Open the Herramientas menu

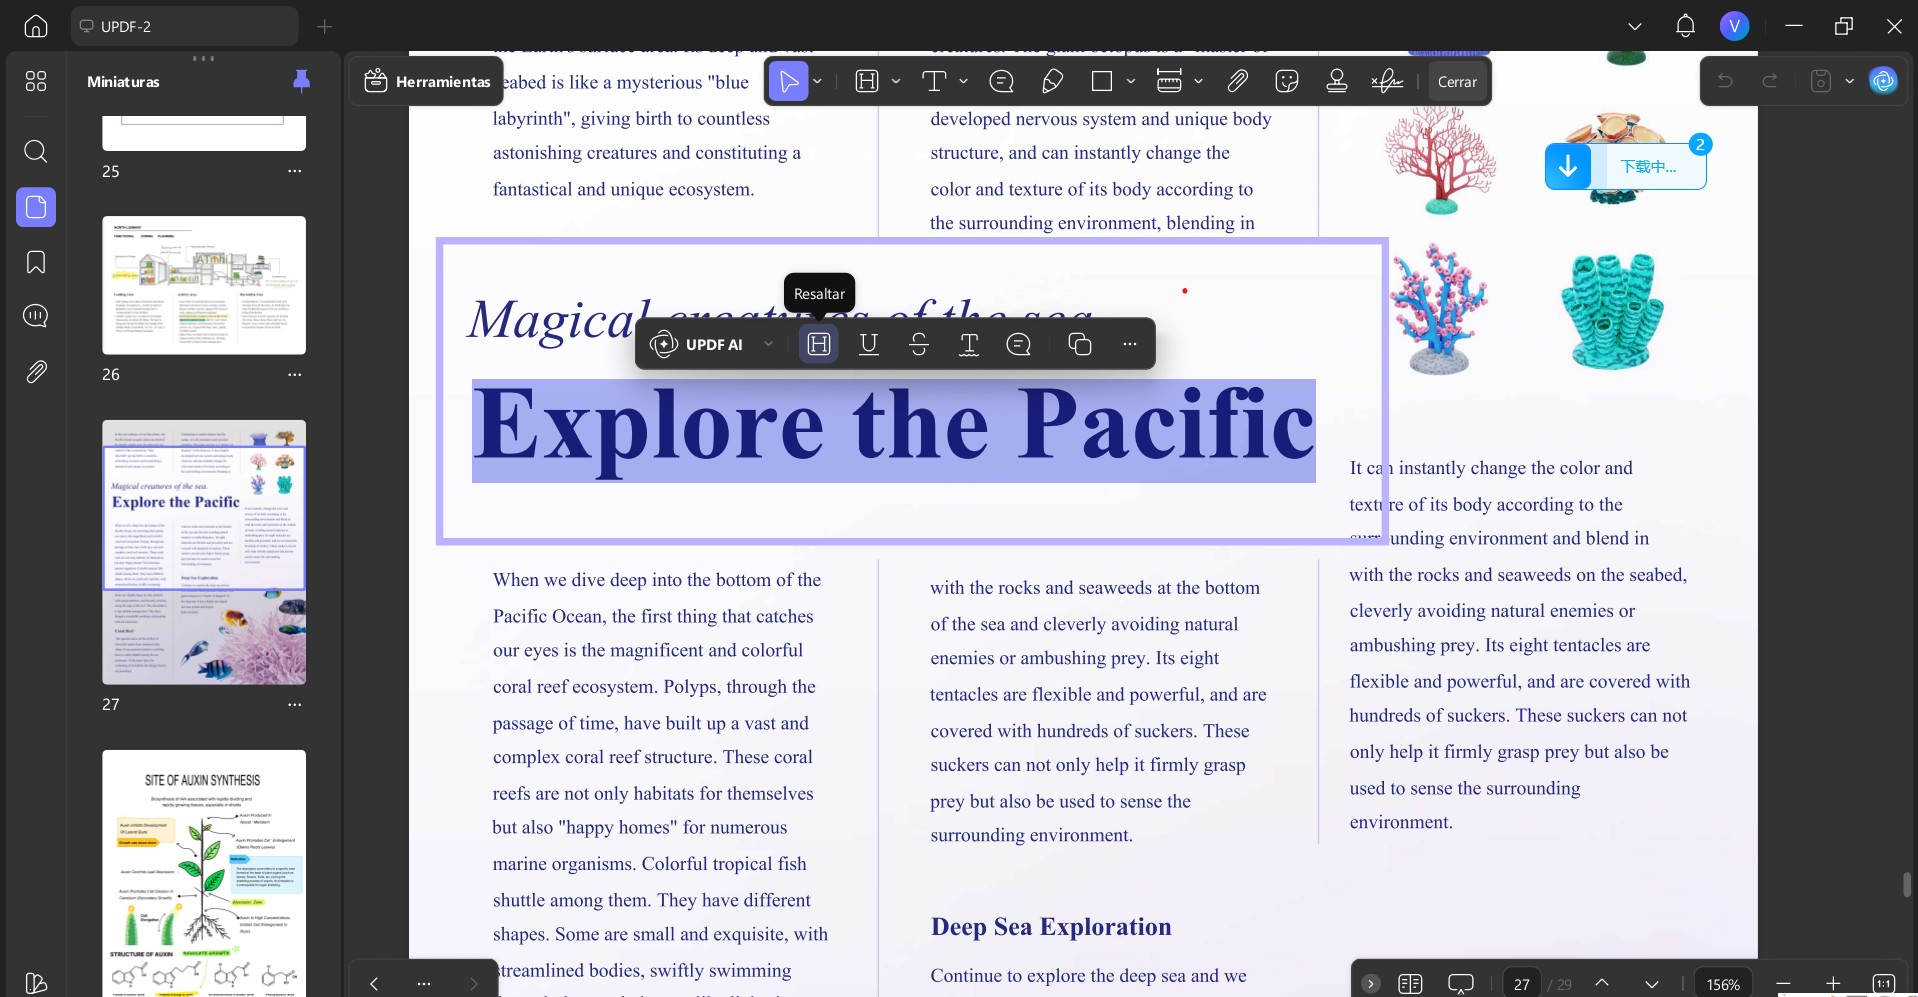[x=426, y=81]
